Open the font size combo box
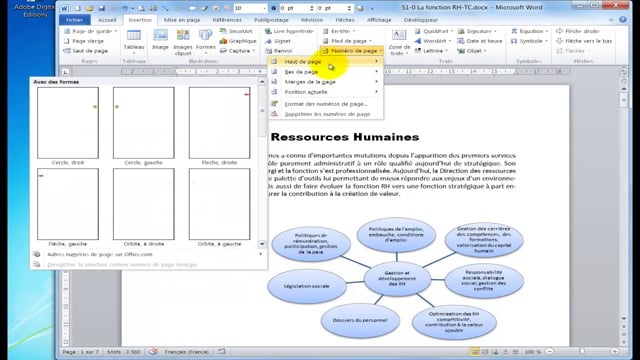 coord(250,8)
